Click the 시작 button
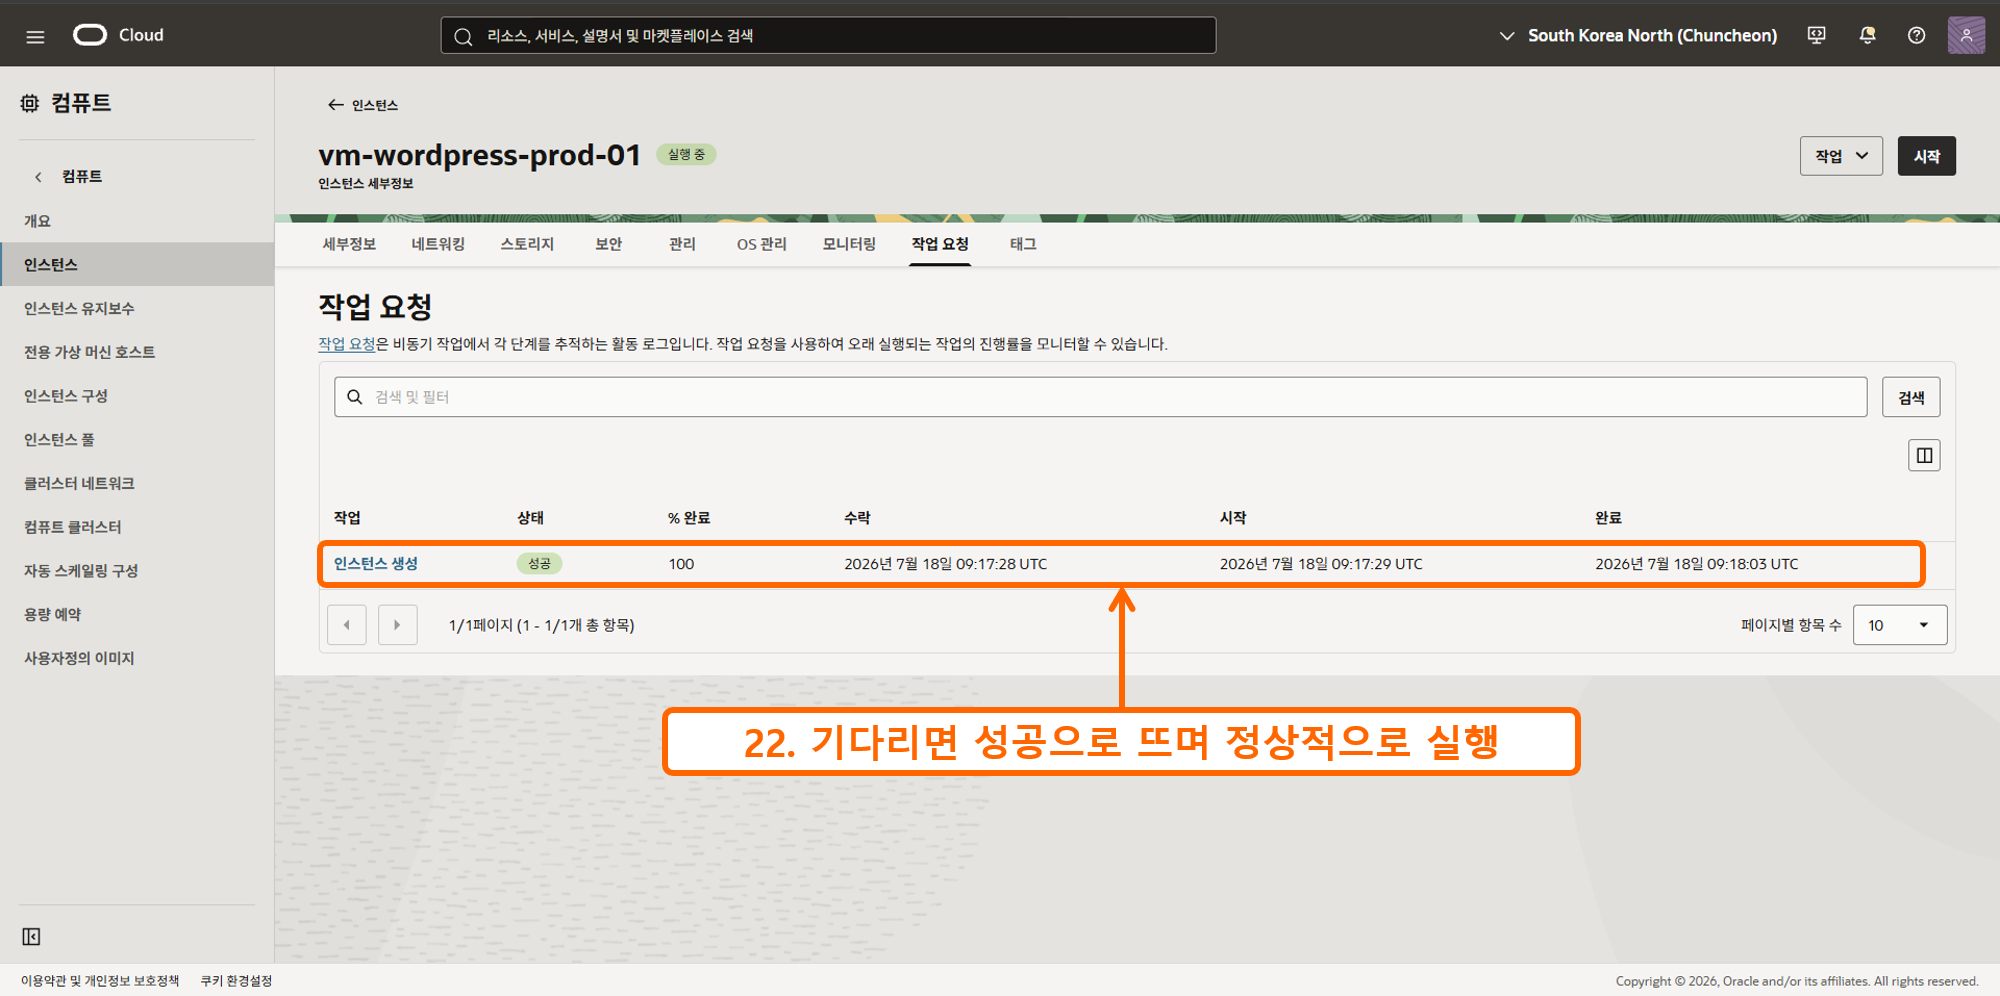Image resolution: width=2000 pixels, height=996 pixels. tap(1927, 156)
